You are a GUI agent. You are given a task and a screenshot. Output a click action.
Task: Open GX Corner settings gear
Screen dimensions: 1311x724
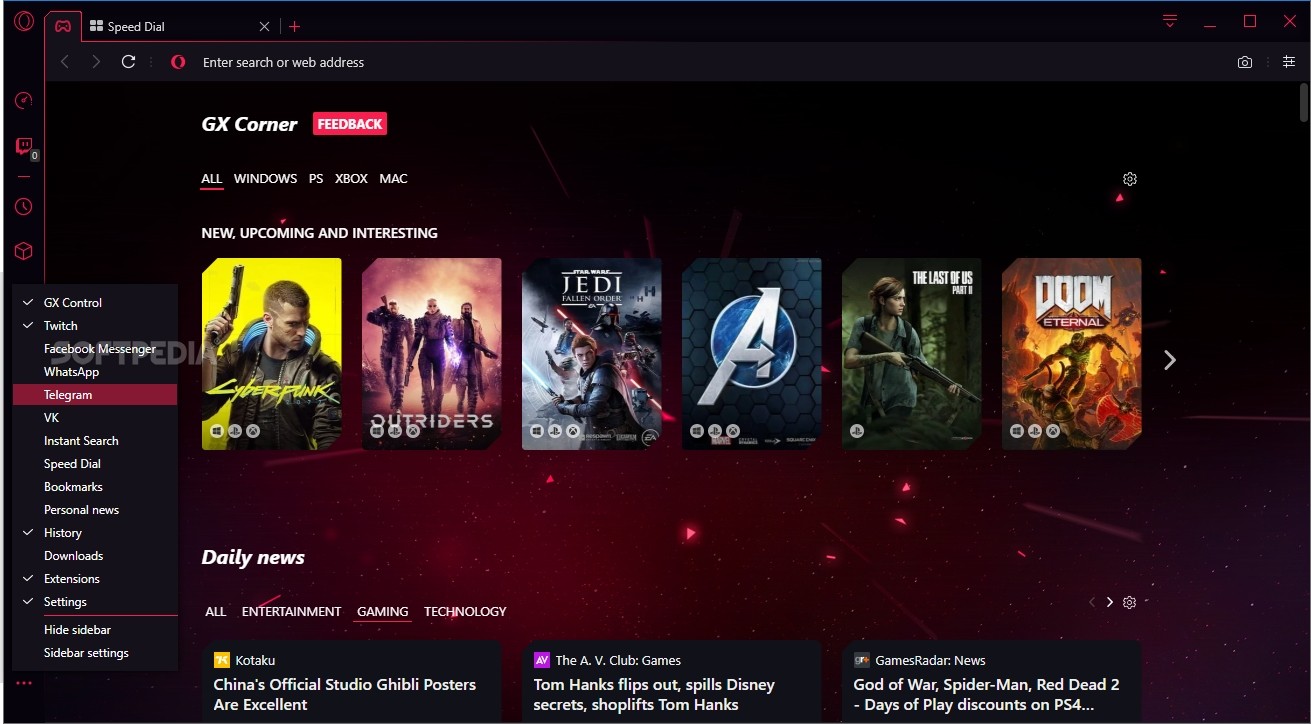coord(1130,179)
